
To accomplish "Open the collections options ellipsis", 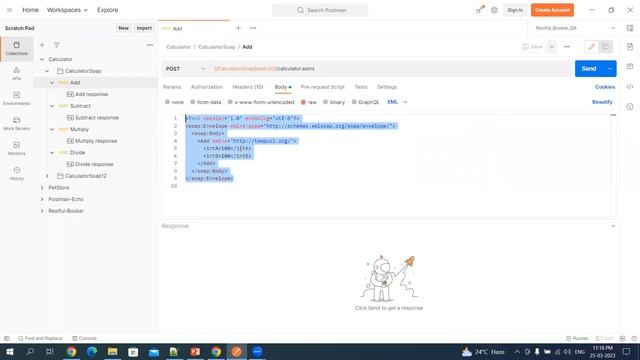I will click(150, 45).
